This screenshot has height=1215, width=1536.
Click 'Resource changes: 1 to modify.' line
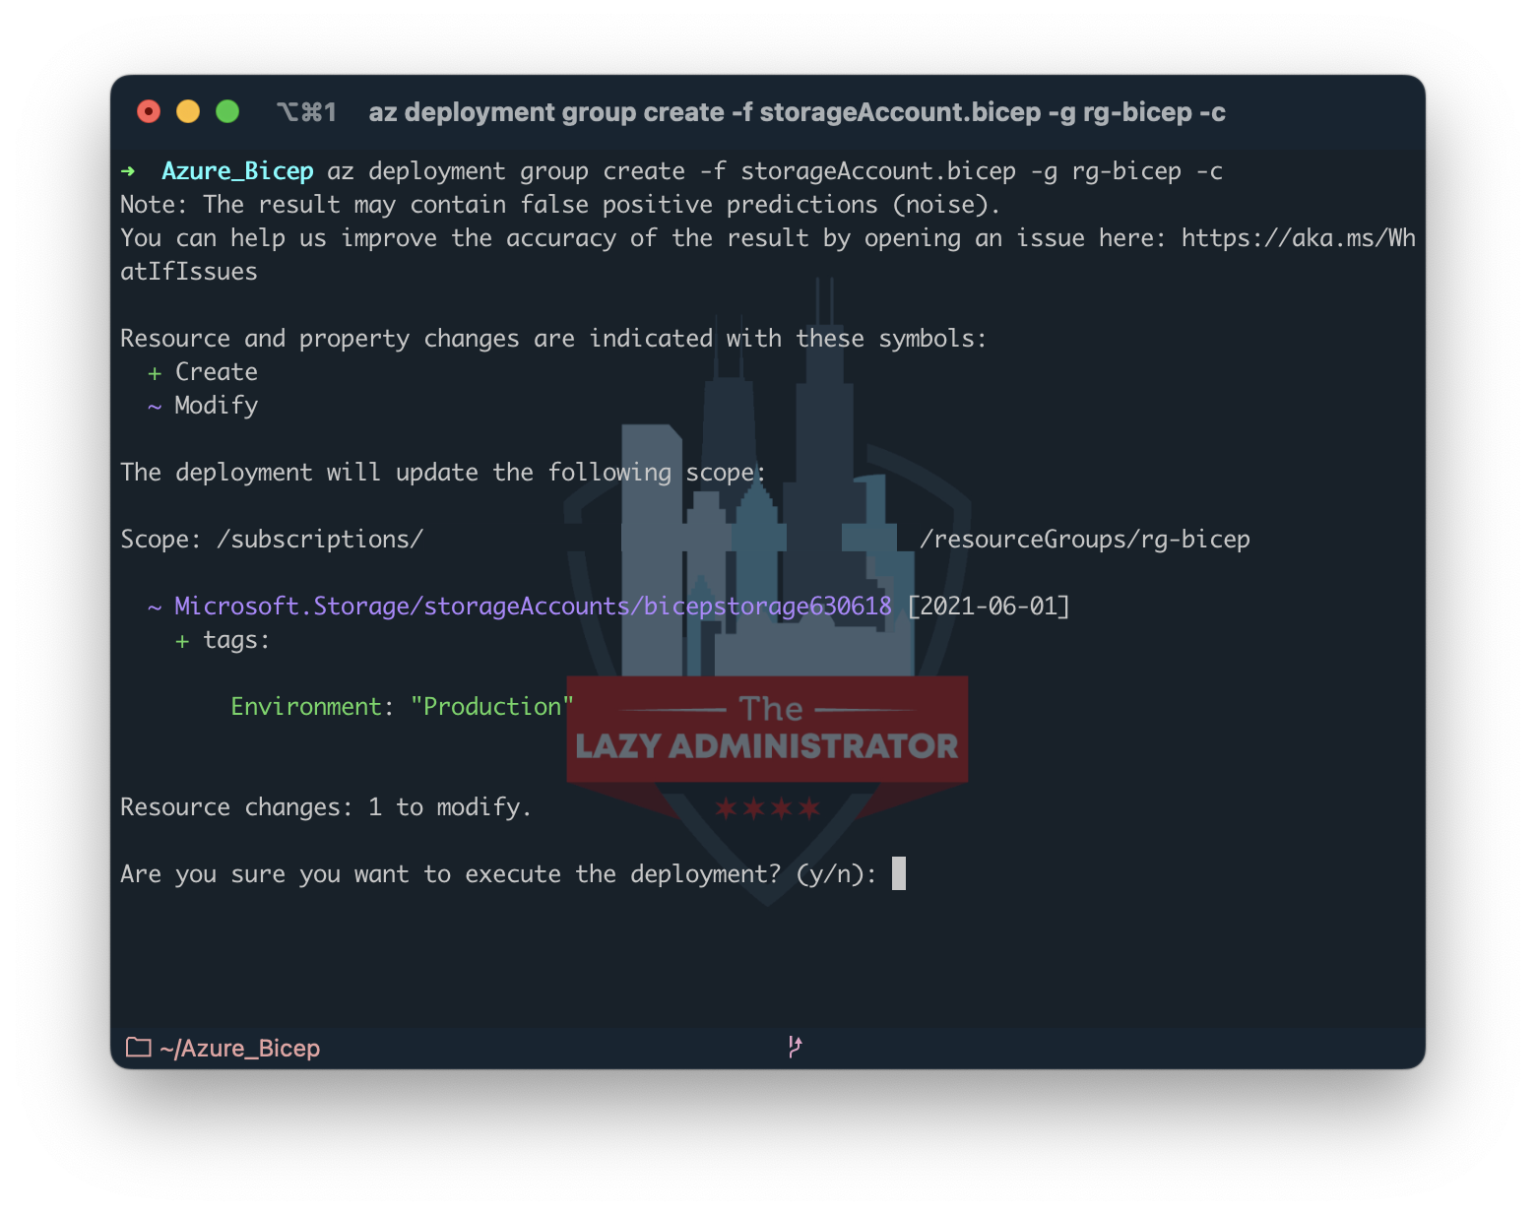(x=326, y=807)
